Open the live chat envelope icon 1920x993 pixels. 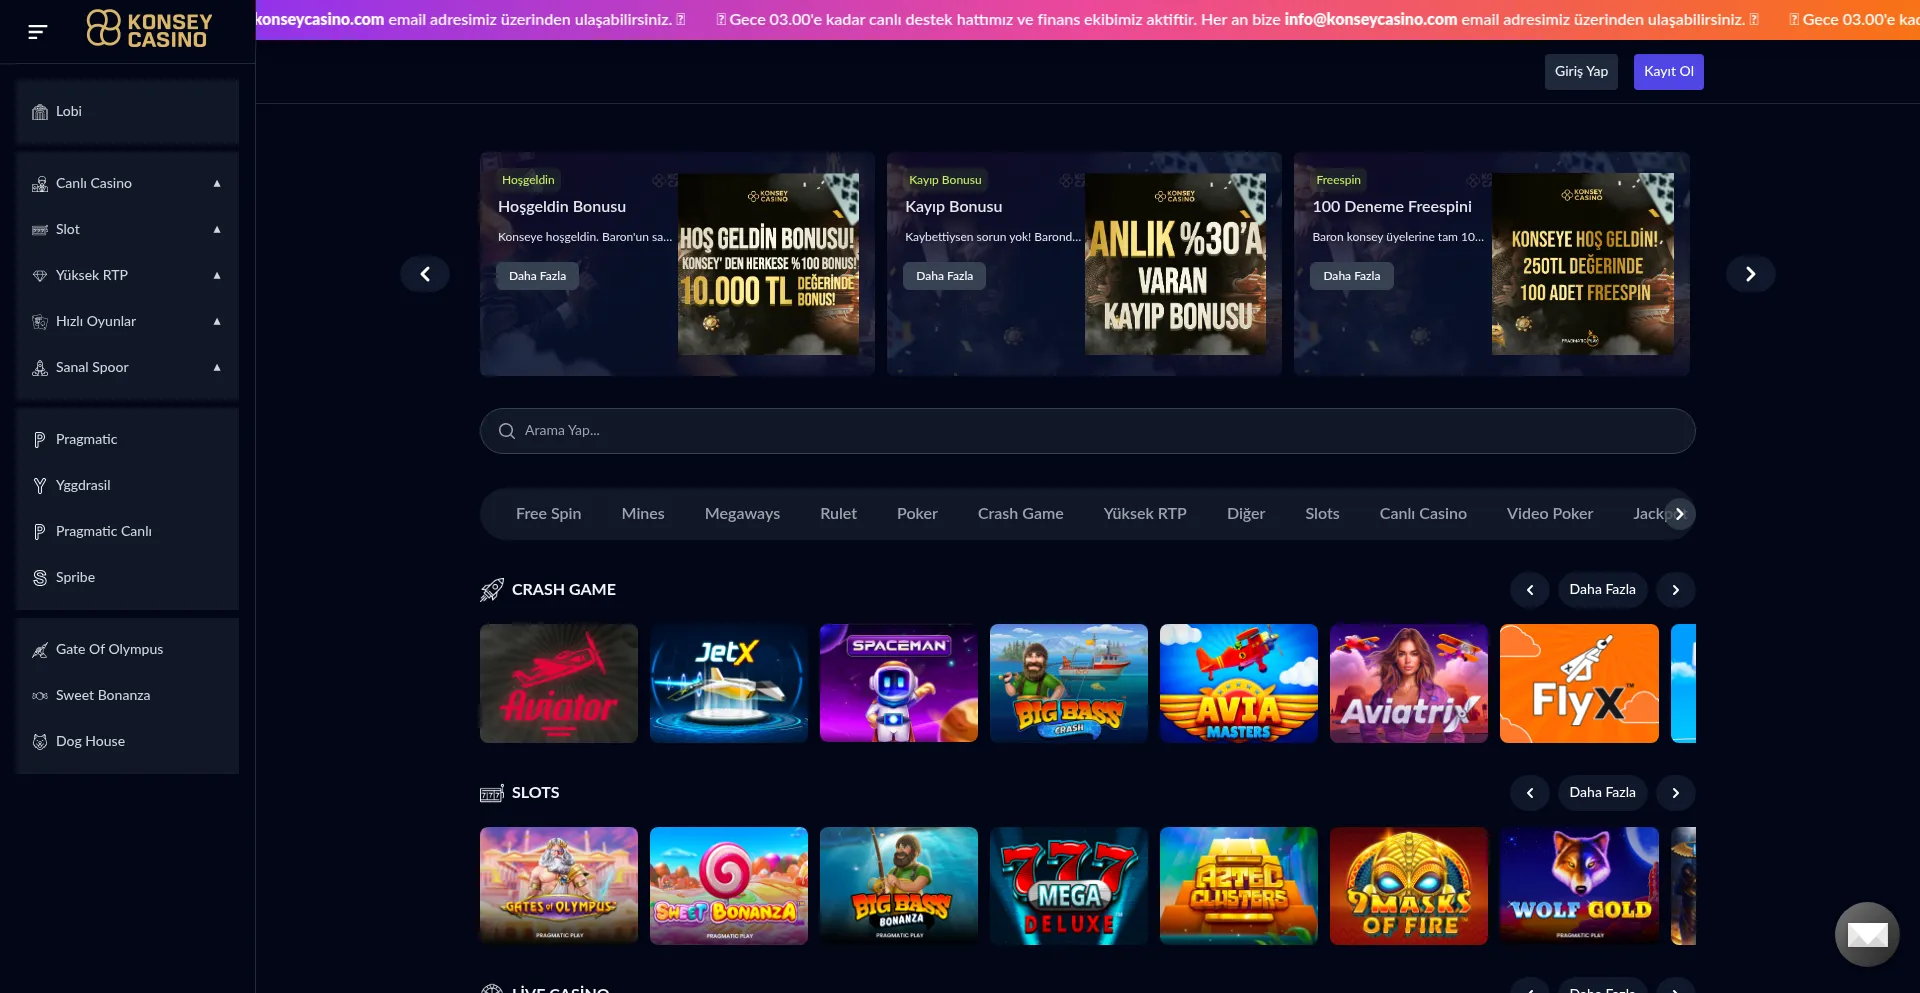point(1866,934)
